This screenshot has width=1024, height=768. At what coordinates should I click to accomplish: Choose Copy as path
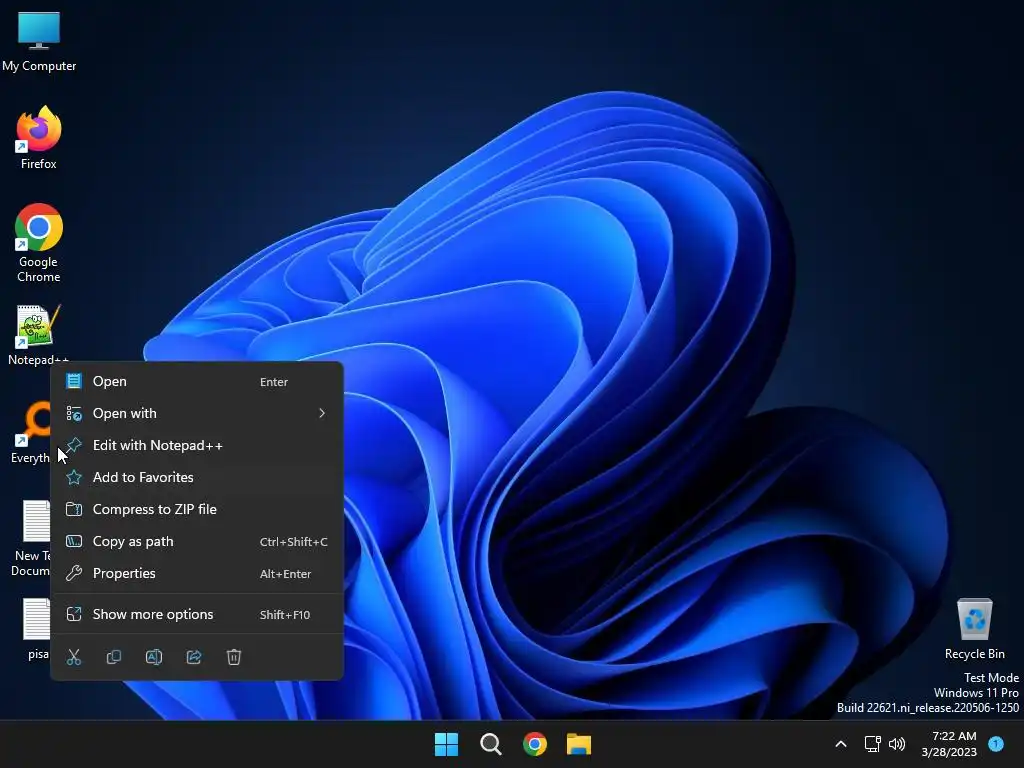click(x=197, y=541)
